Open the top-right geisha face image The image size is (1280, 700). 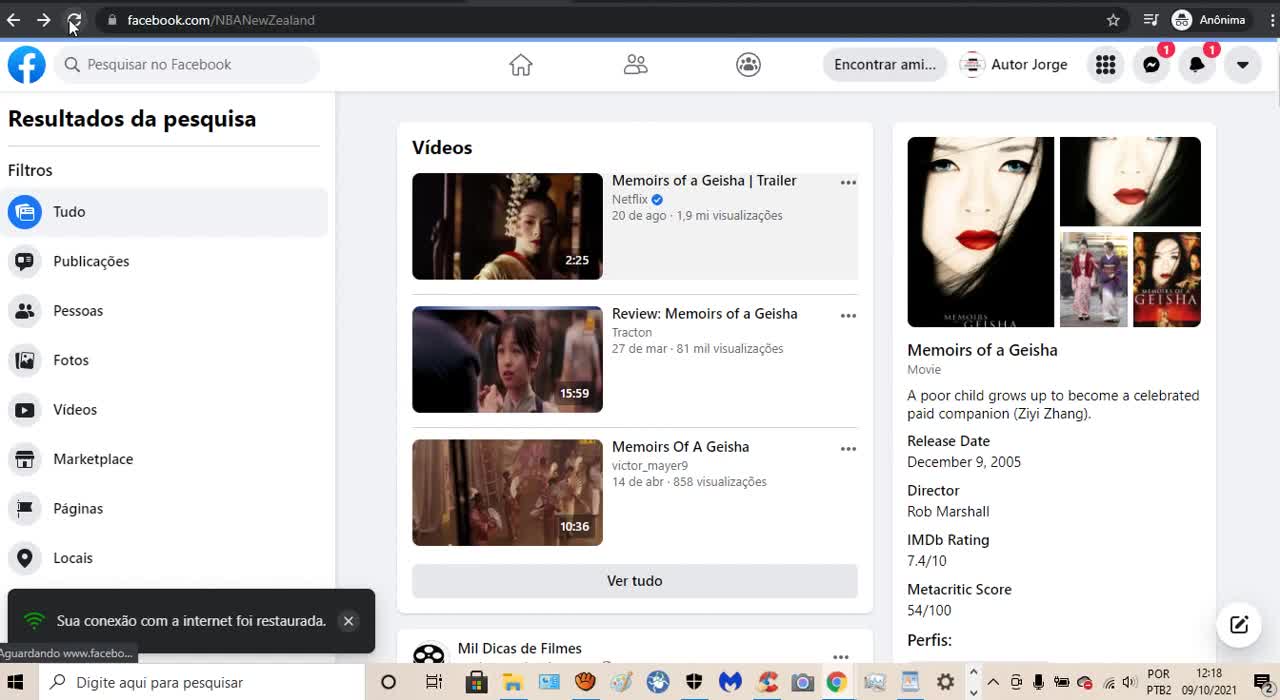tap(1130, 181)
